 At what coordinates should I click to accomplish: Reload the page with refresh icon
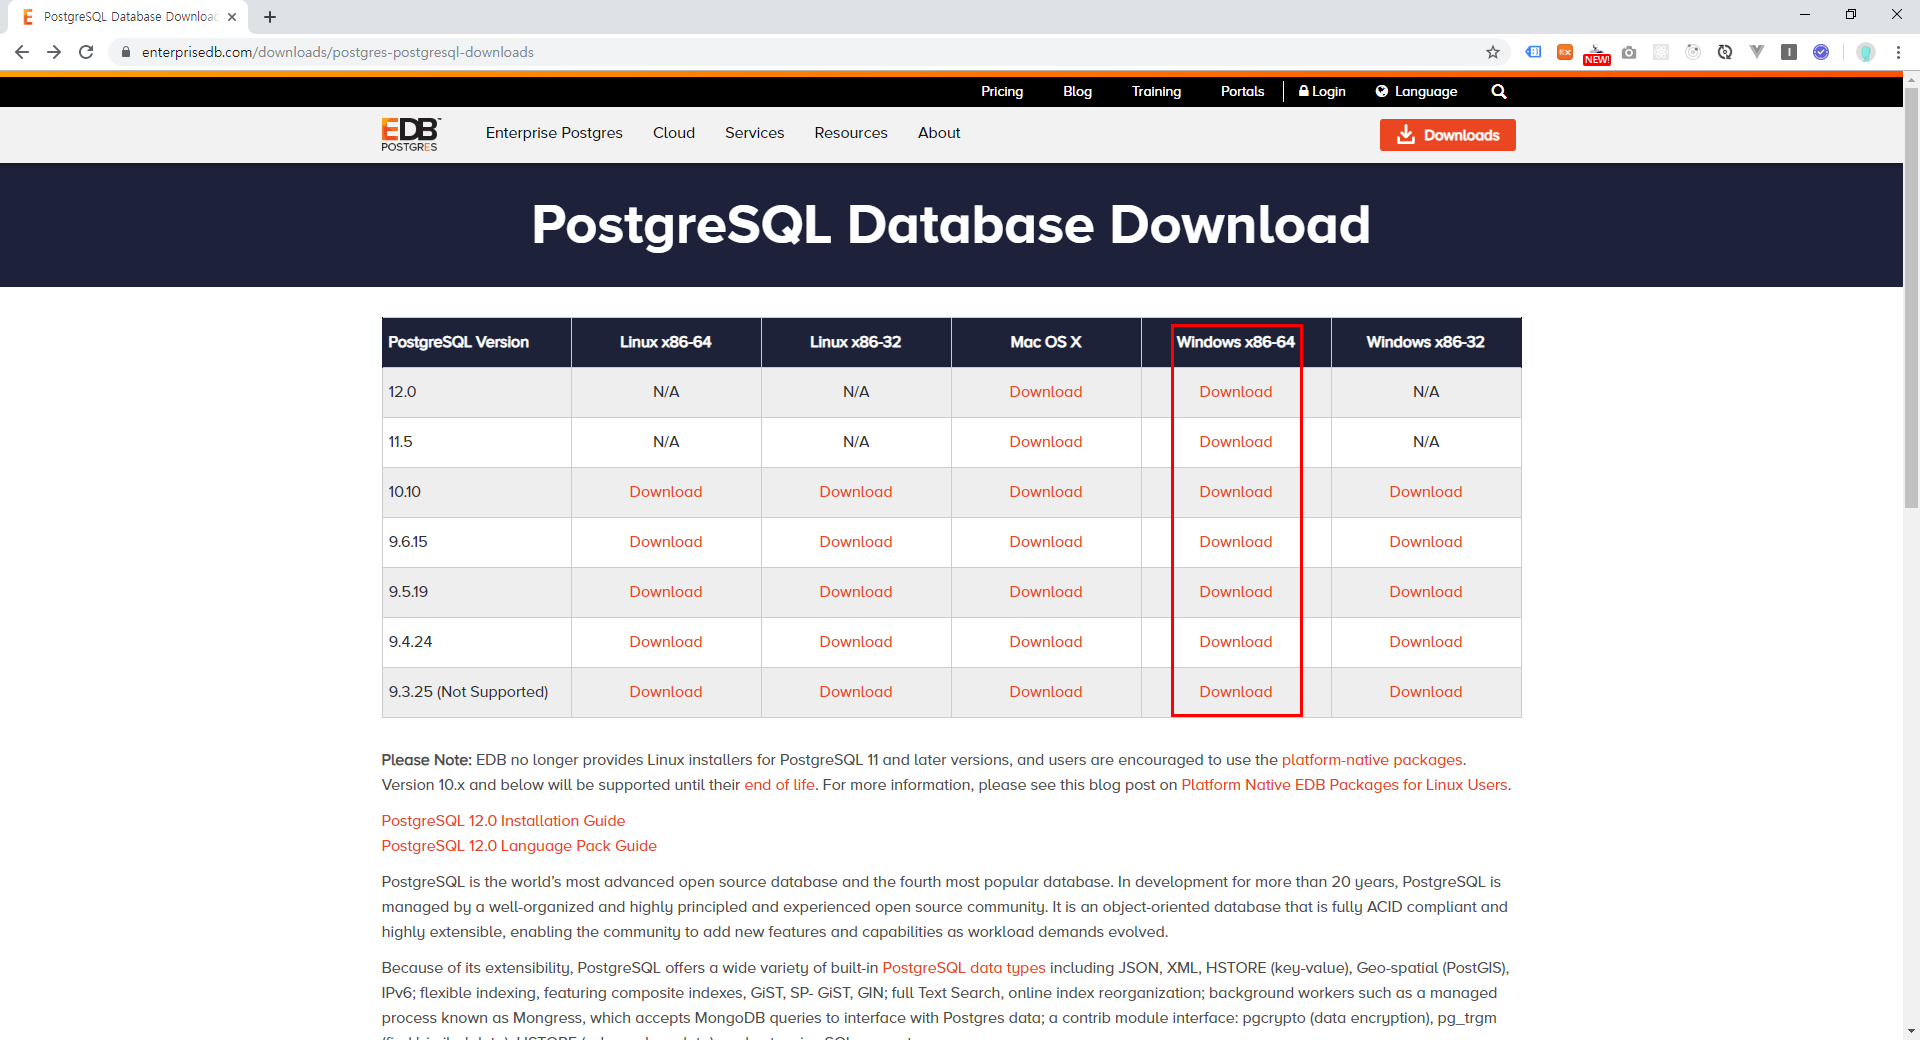[86, 52]
